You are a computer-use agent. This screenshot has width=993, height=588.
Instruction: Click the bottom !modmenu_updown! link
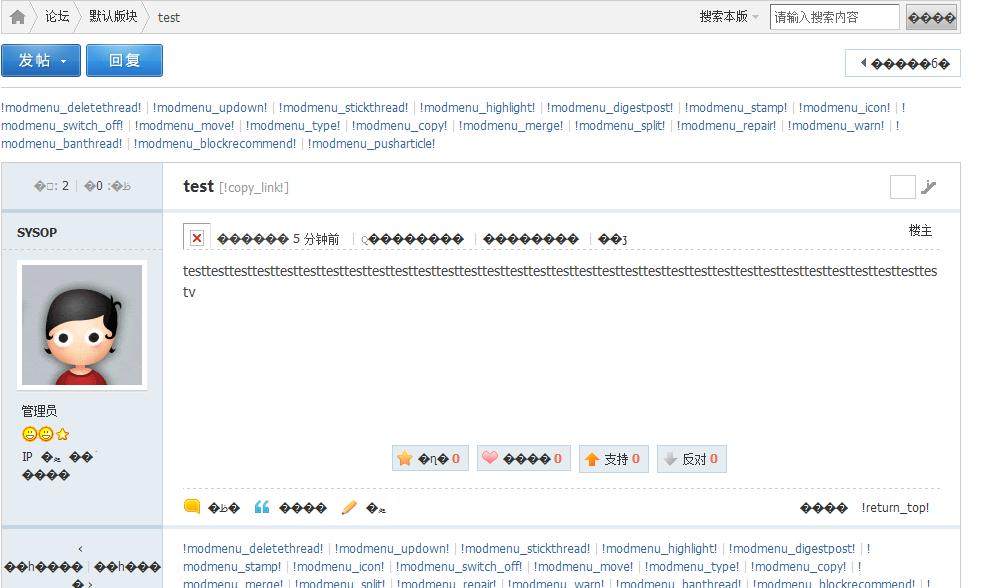pos(391,549)
